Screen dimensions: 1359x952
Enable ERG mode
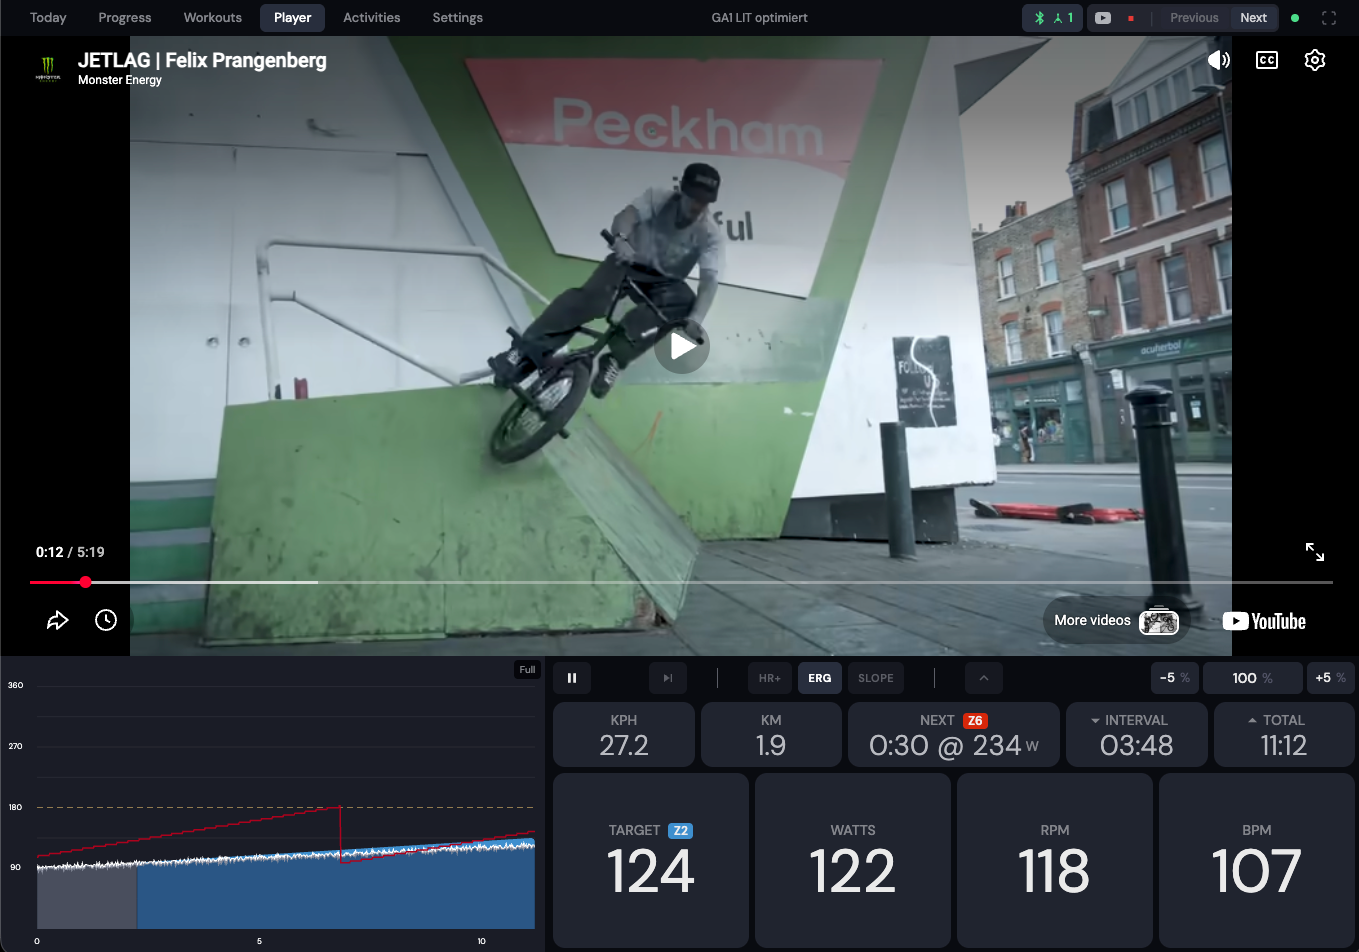coord(819,678)
